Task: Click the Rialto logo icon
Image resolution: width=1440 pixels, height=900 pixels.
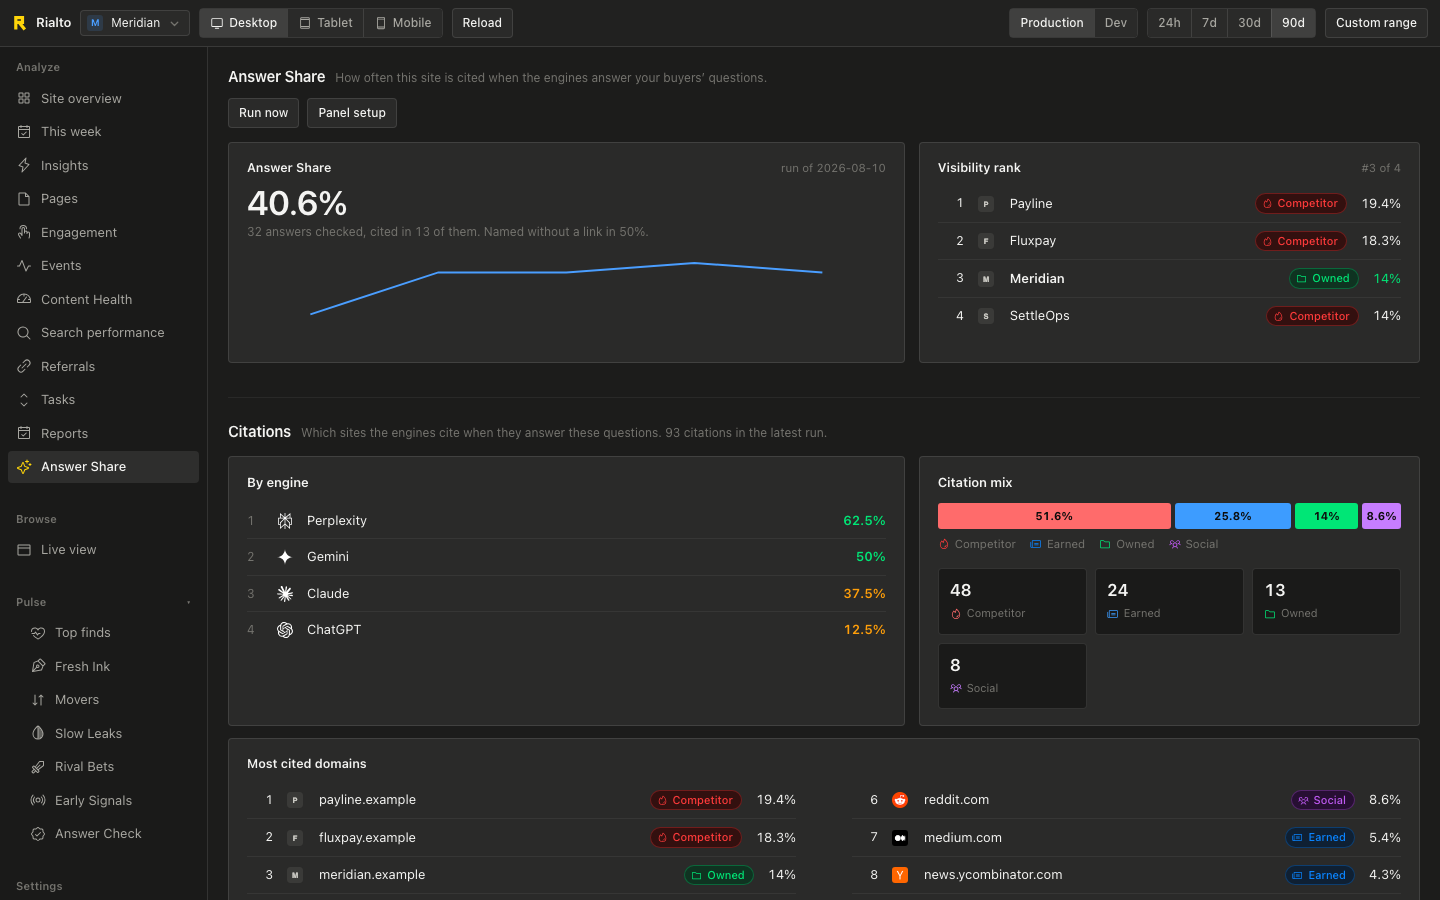Action: [x=19, y=23]
